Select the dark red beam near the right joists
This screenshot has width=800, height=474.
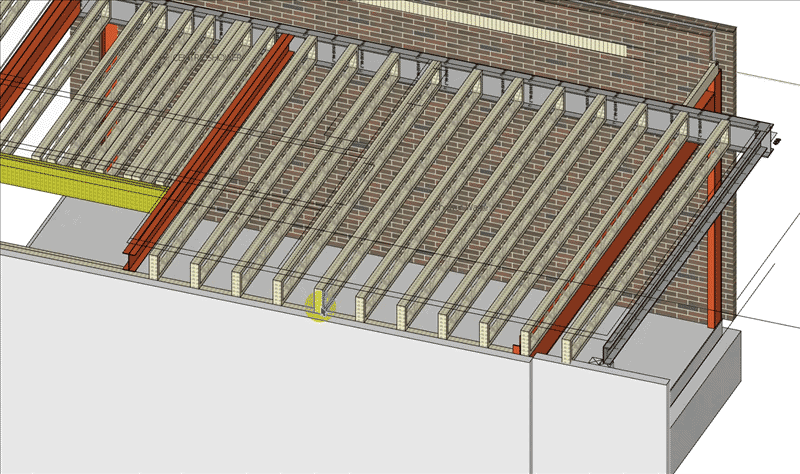pos(617,250)
